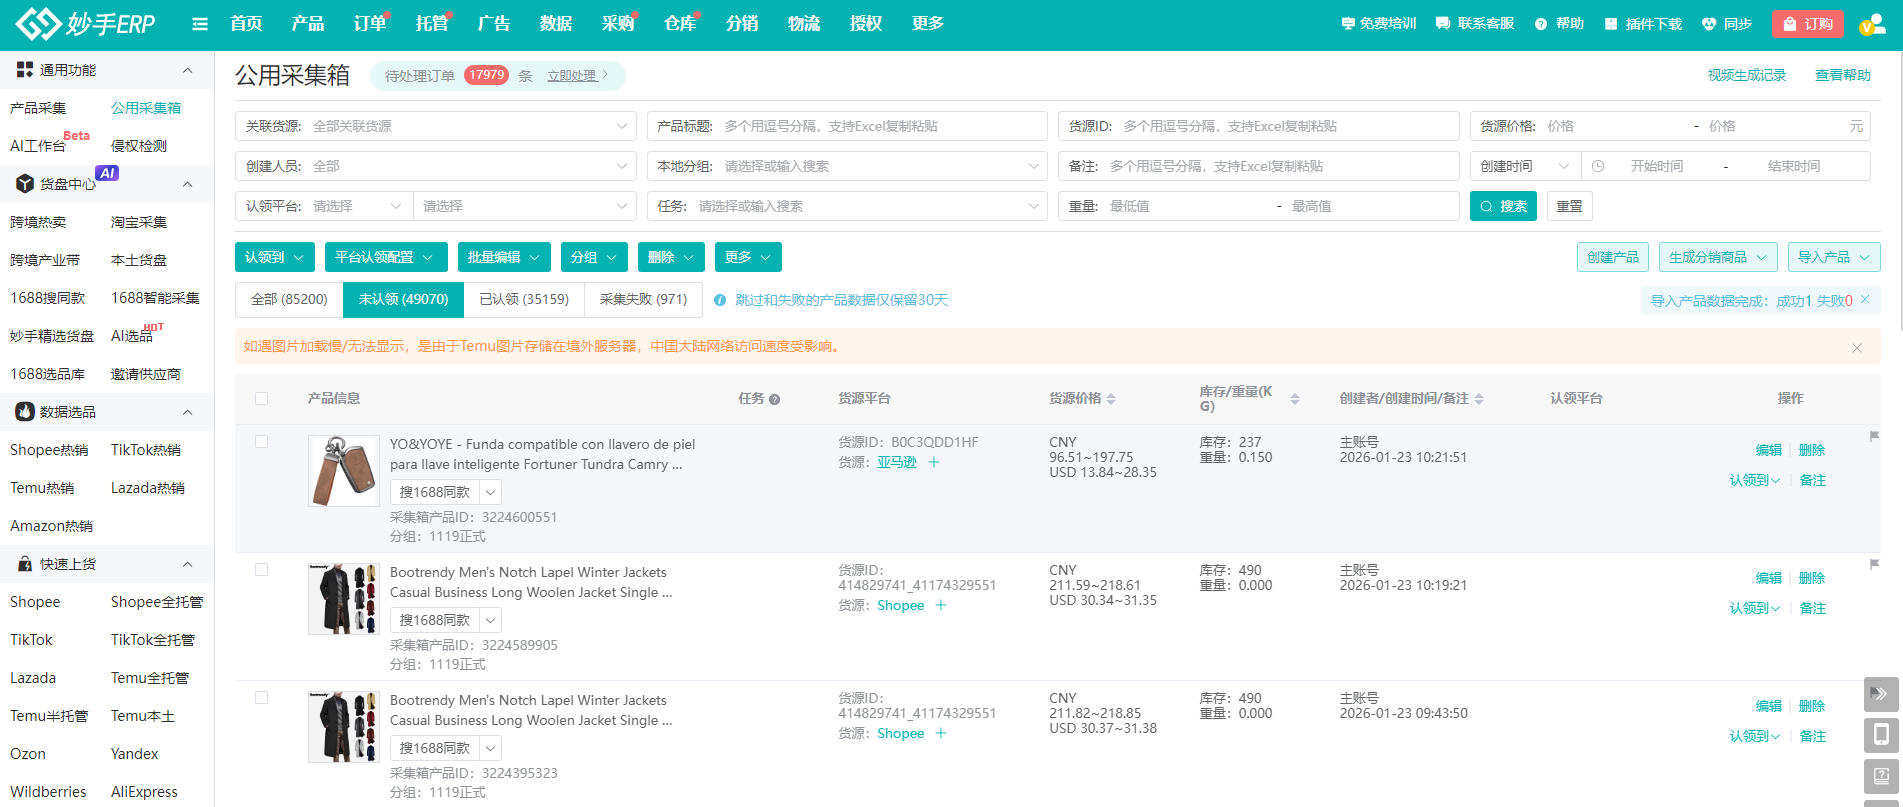Collapse the 通用功能 sidebar section
Viewport: 1903px width, 807px height.
pyautogui.click(x=187, y=70)
